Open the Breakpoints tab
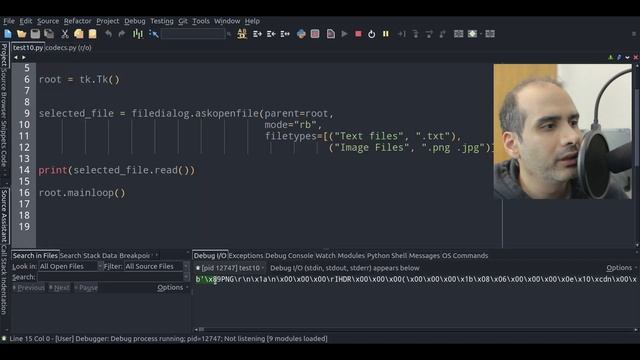The height and width of the screenshot is (360, 640). point(135,256)
